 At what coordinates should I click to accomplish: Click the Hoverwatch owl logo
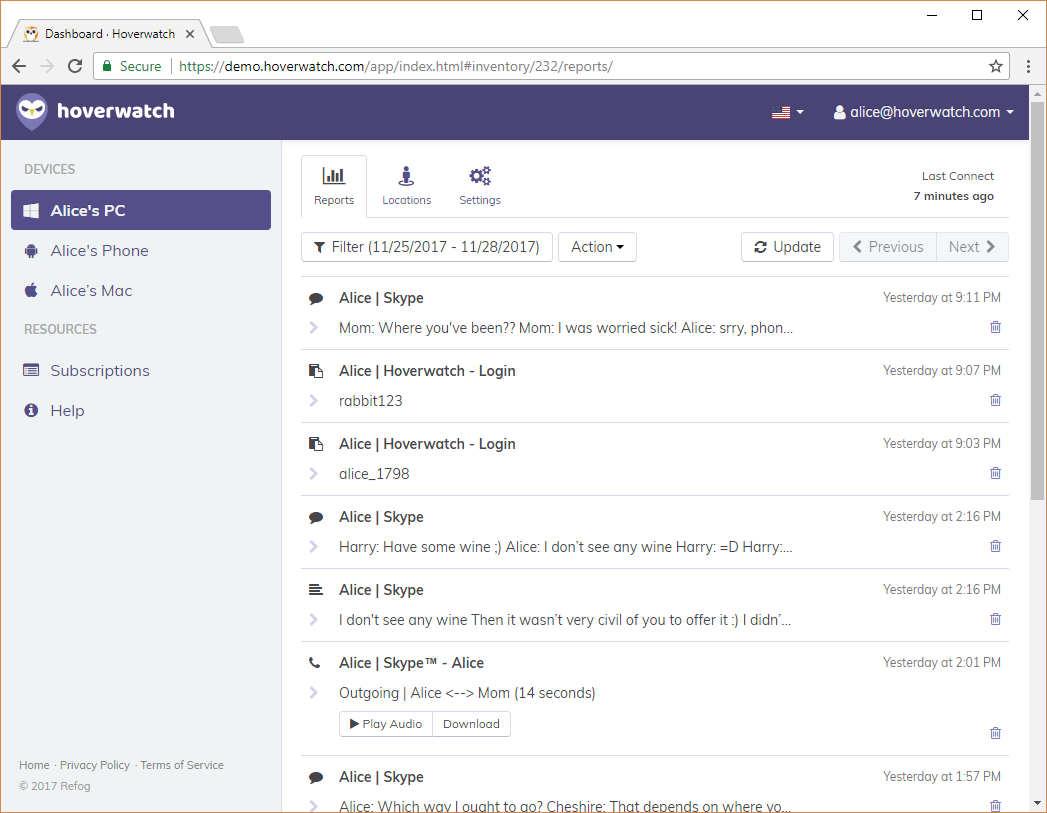pyautogui.click(x=32, y=111)
